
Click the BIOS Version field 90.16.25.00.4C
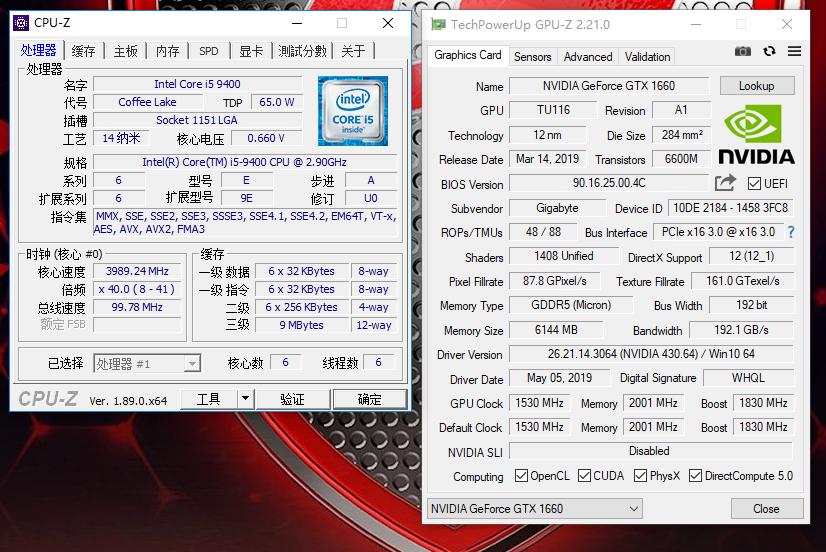[x=609, y=183]
